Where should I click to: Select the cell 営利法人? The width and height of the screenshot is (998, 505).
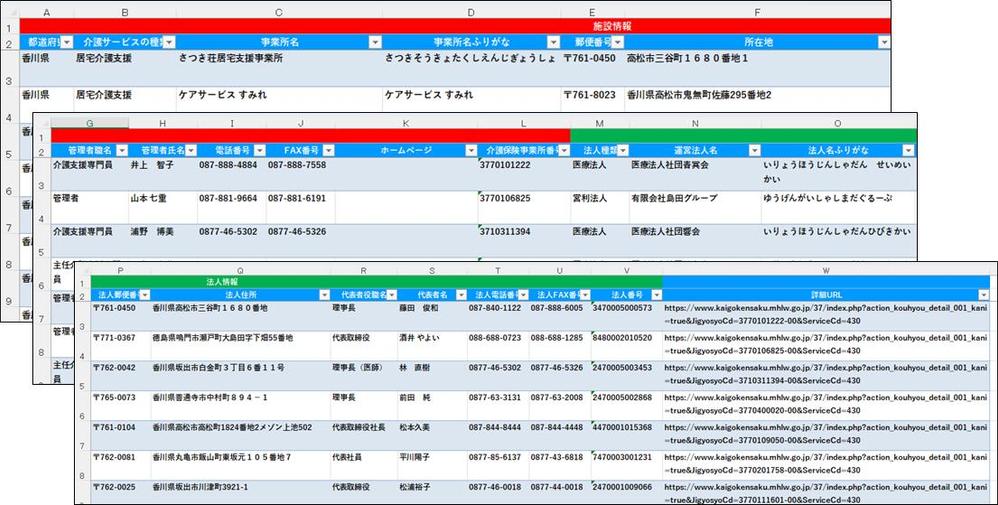tap(600, 208)
